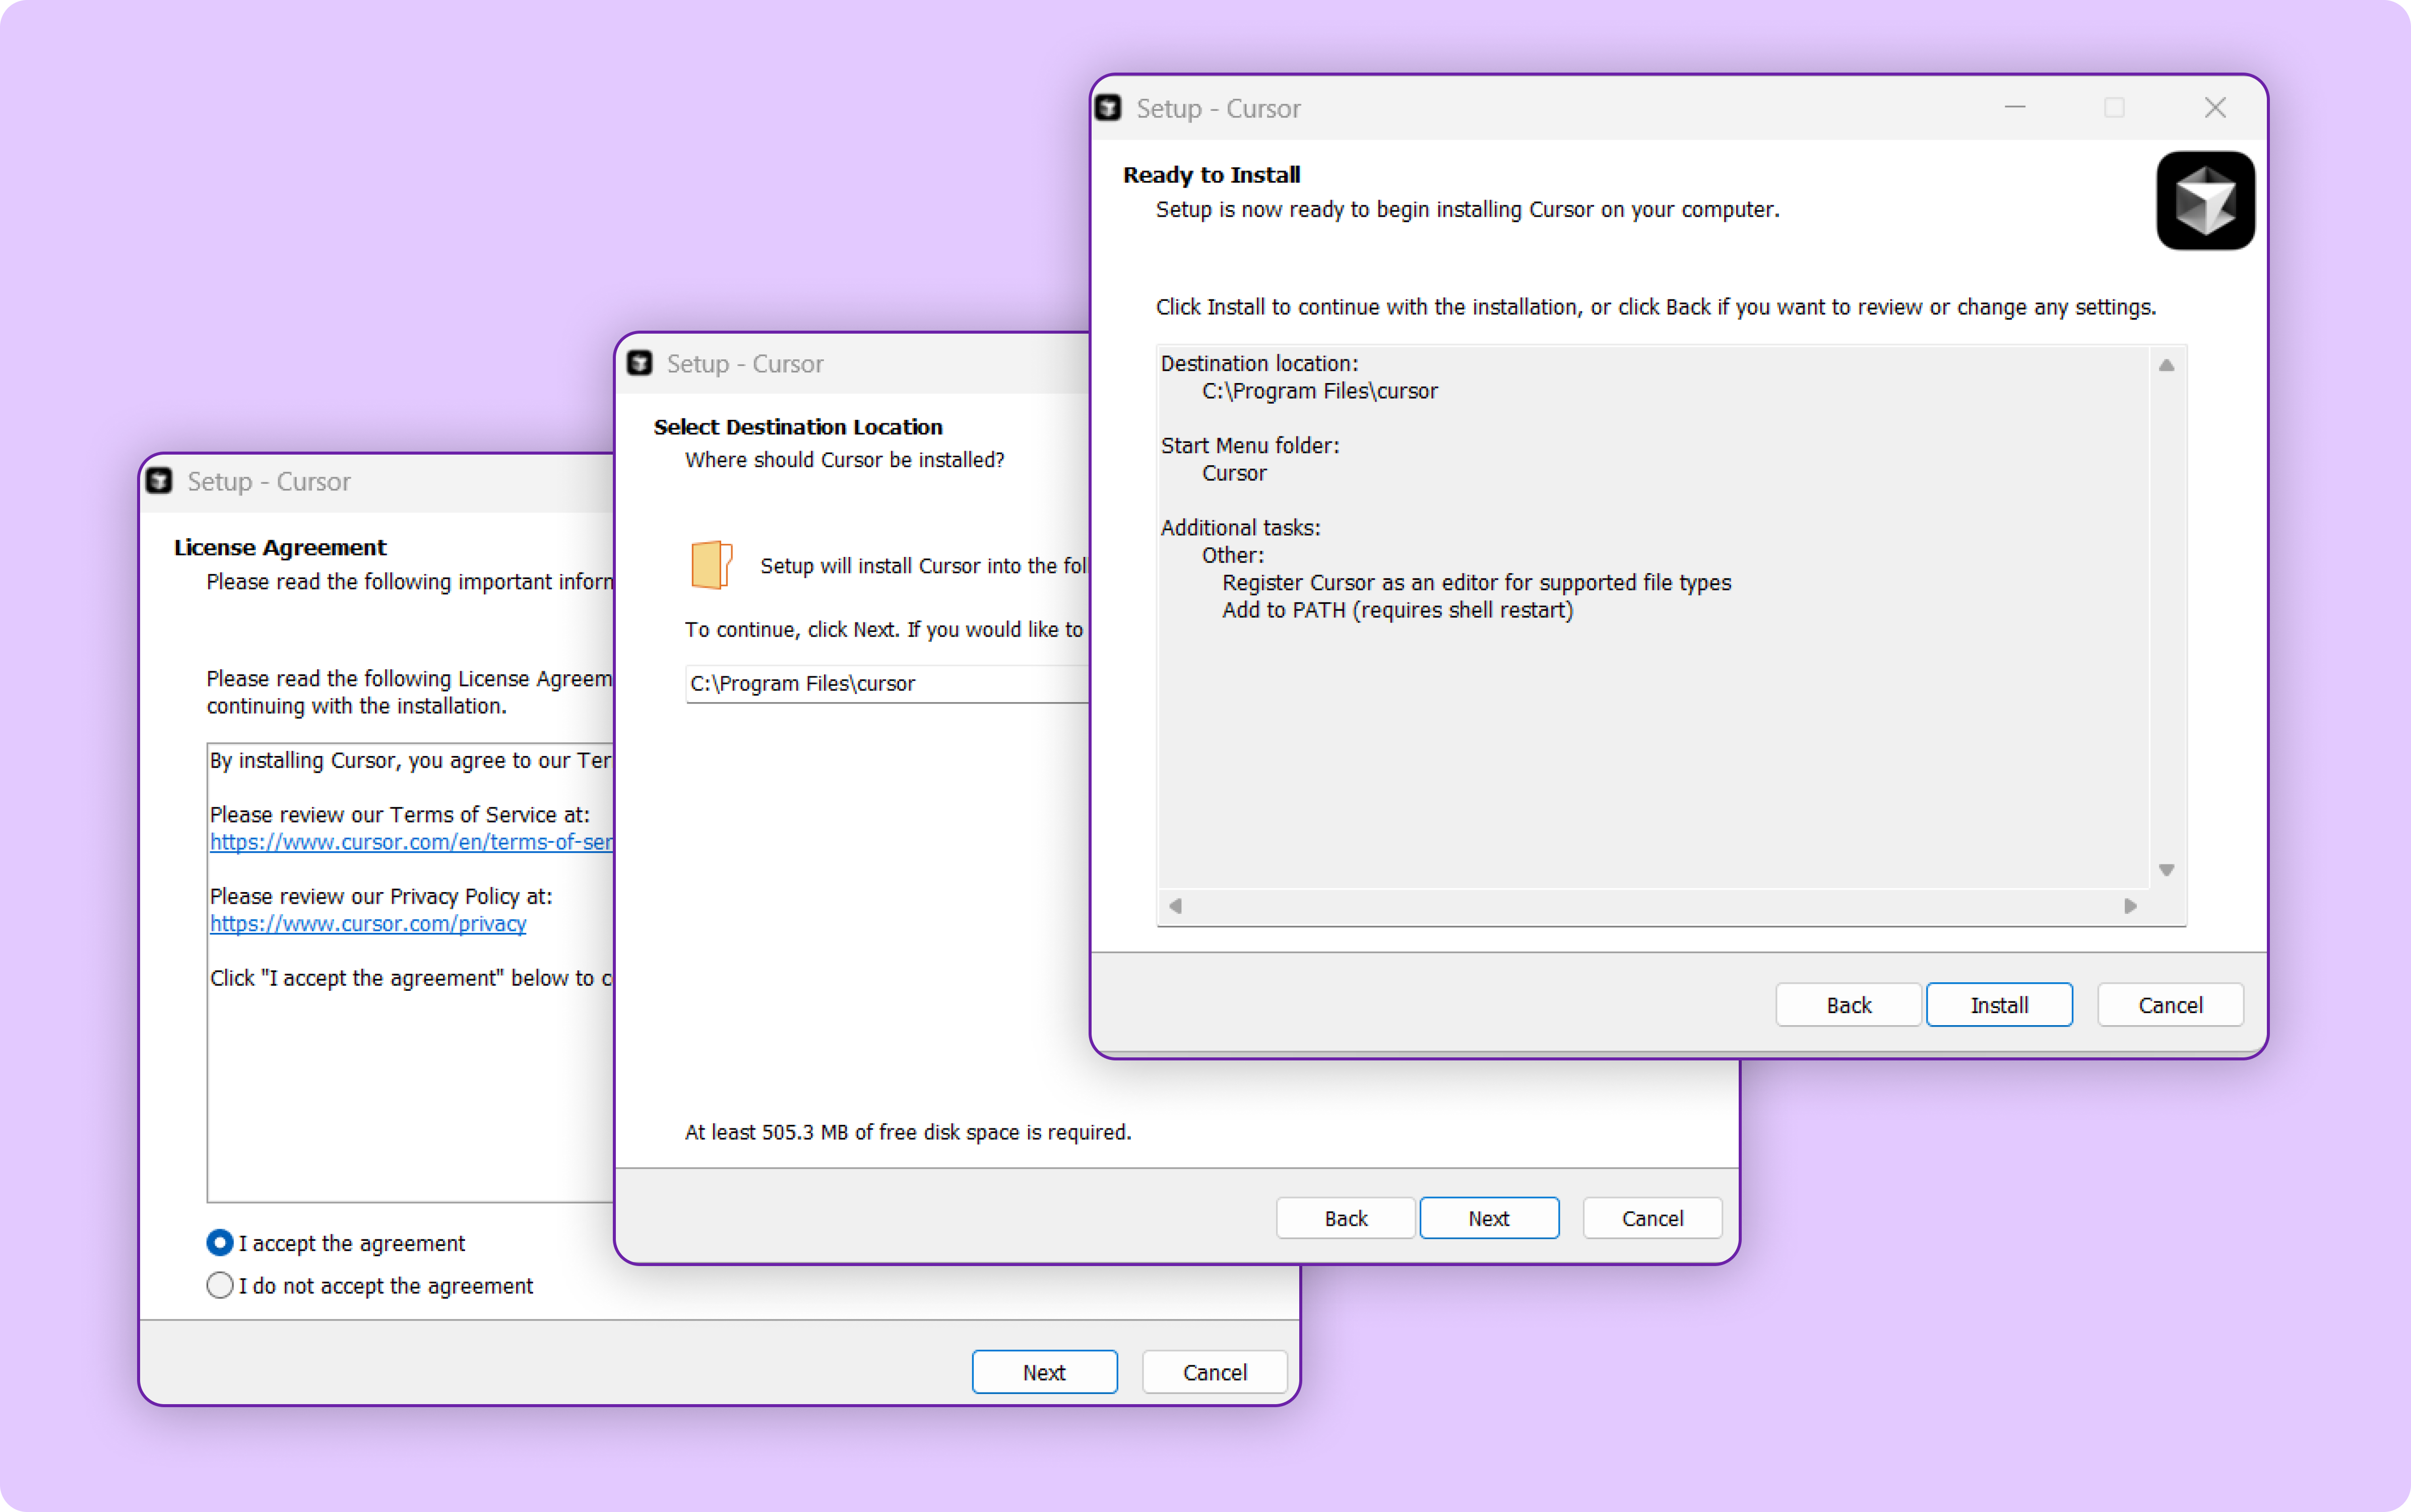Click the Cursor icon in Select Destination title bar
2411x1512 pixels.
[x=638, y=363]
